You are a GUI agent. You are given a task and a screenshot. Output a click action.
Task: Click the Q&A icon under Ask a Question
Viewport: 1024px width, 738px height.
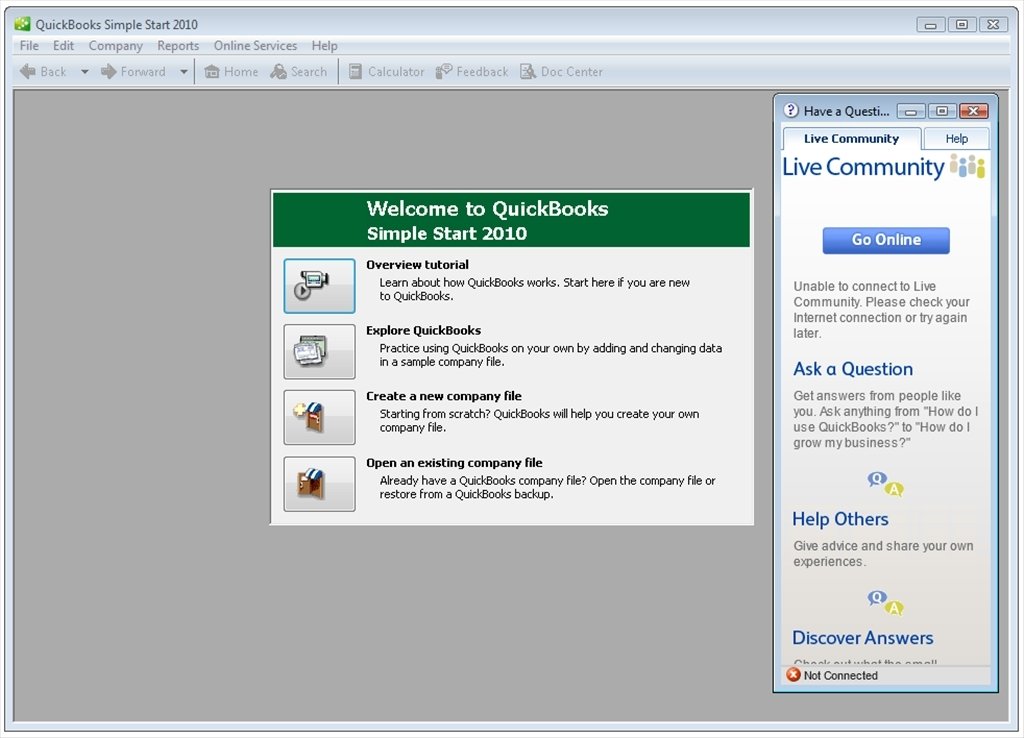pos(886,483)
